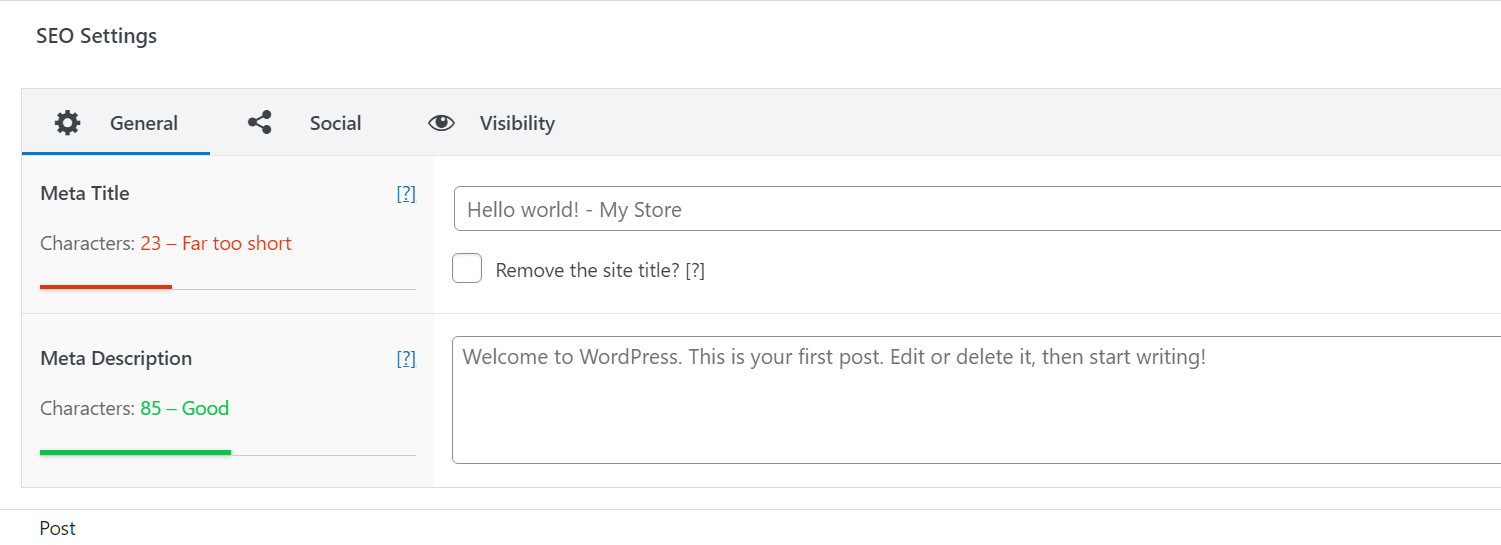Image resolution: width=1501 pixels, height=545 pixels.
Task: Click [?] help beside Remove the site title
Action: 695,270
